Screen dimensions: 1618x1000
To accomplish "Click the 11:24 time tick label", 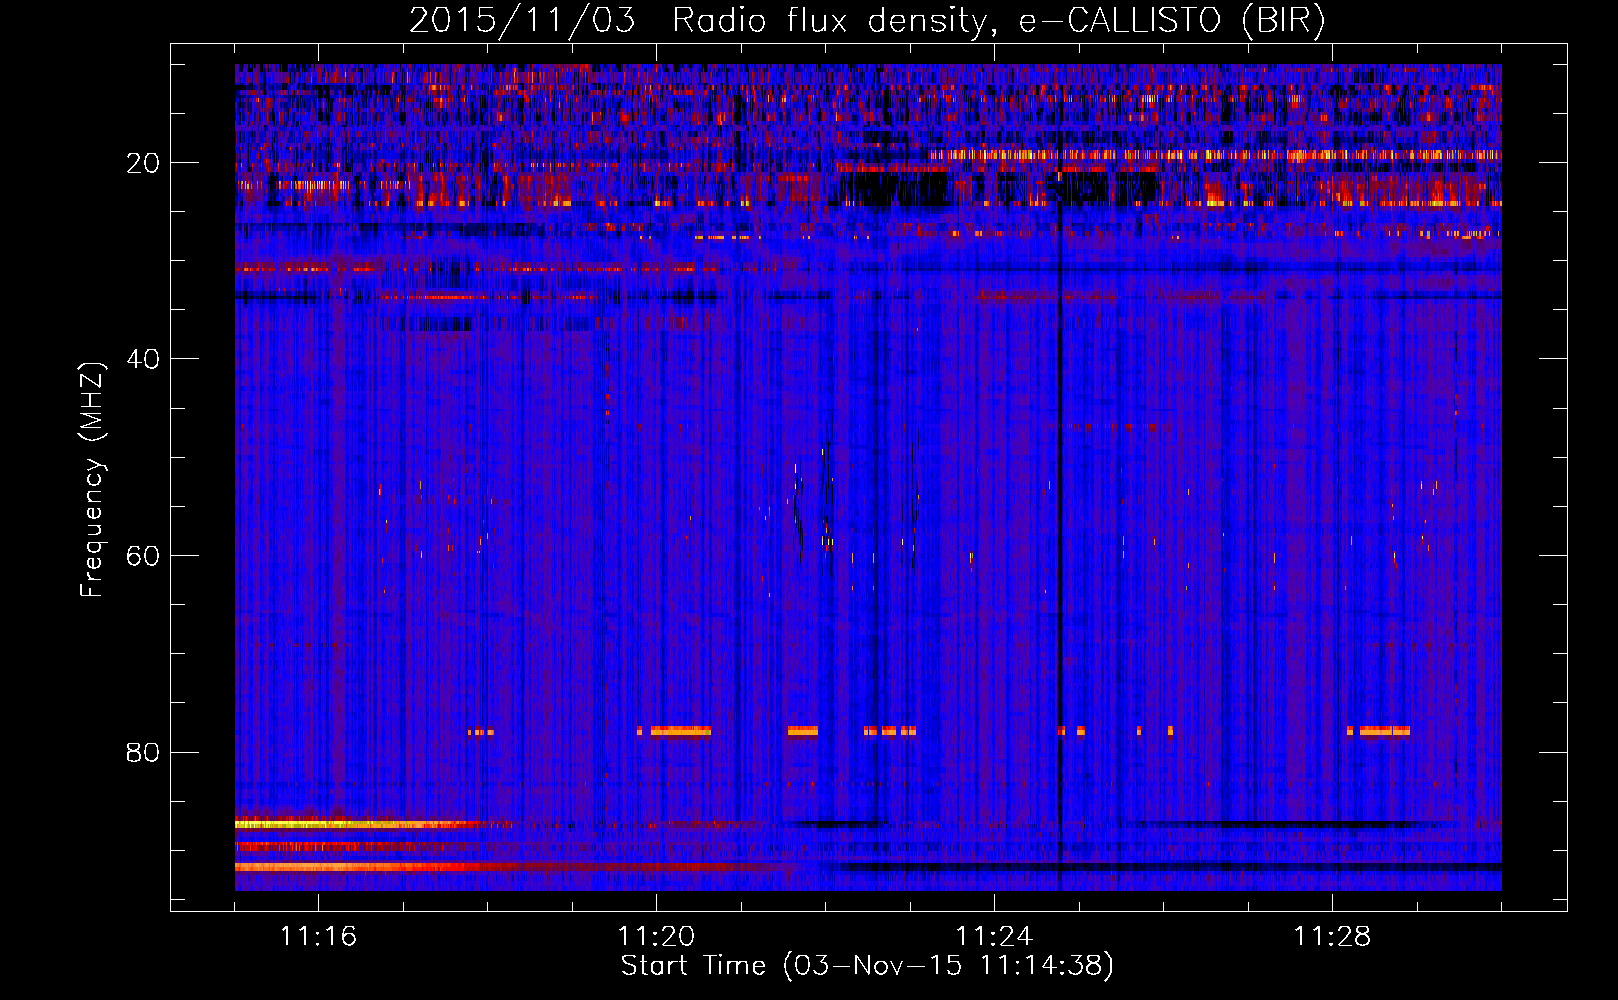I will [995, 937].
